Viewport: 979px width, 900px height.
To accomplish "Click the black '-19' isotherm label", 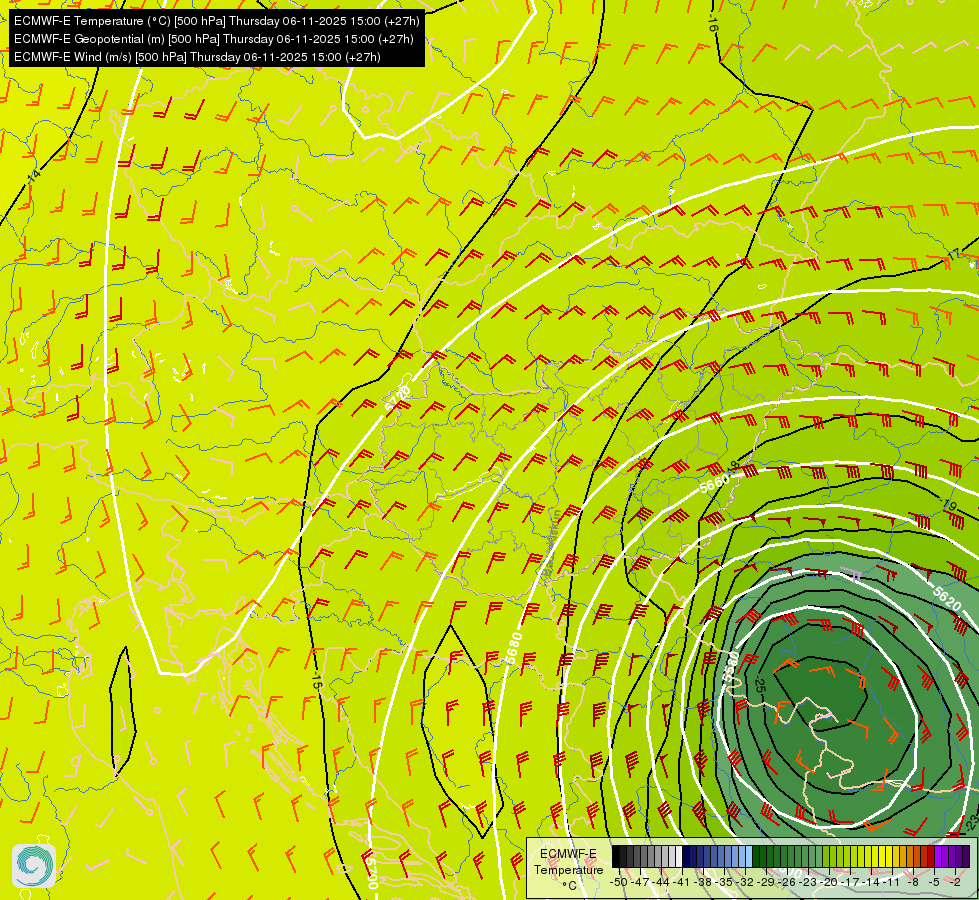I will (948, 505).
